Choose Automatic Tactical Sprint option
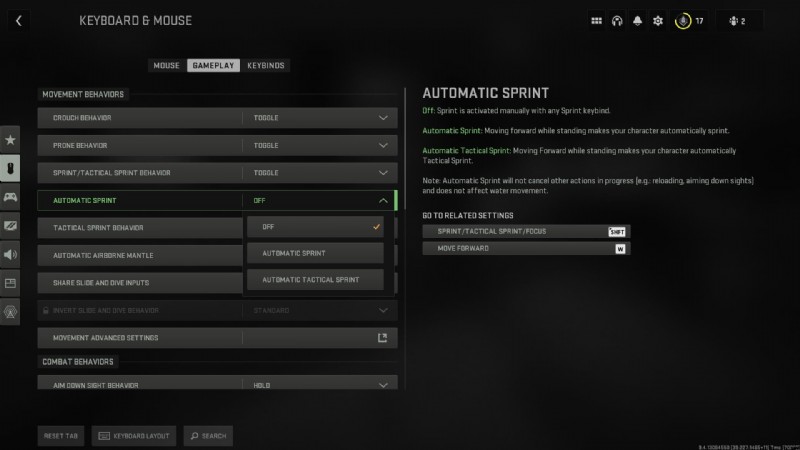Viewport: 800px width, 450px height. (315, 280)
